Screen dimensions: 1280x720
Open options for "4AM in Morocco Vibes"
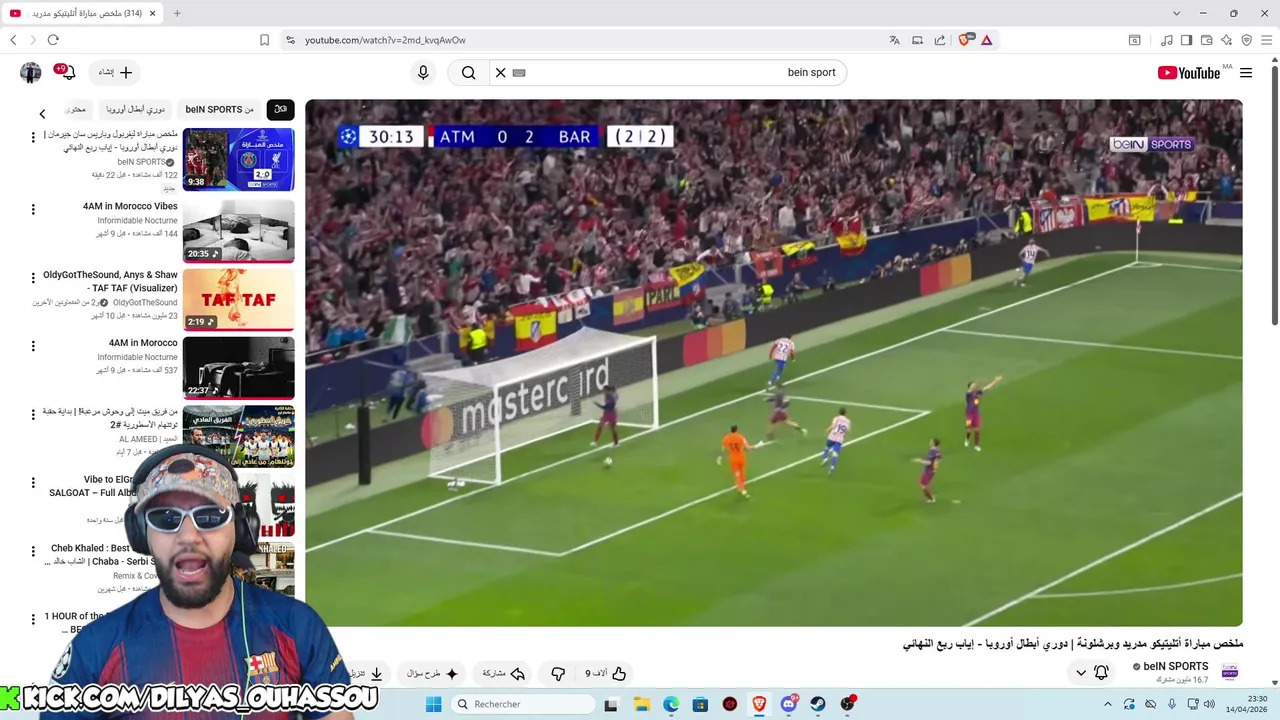pyautogui.click(x=33, y=209)
